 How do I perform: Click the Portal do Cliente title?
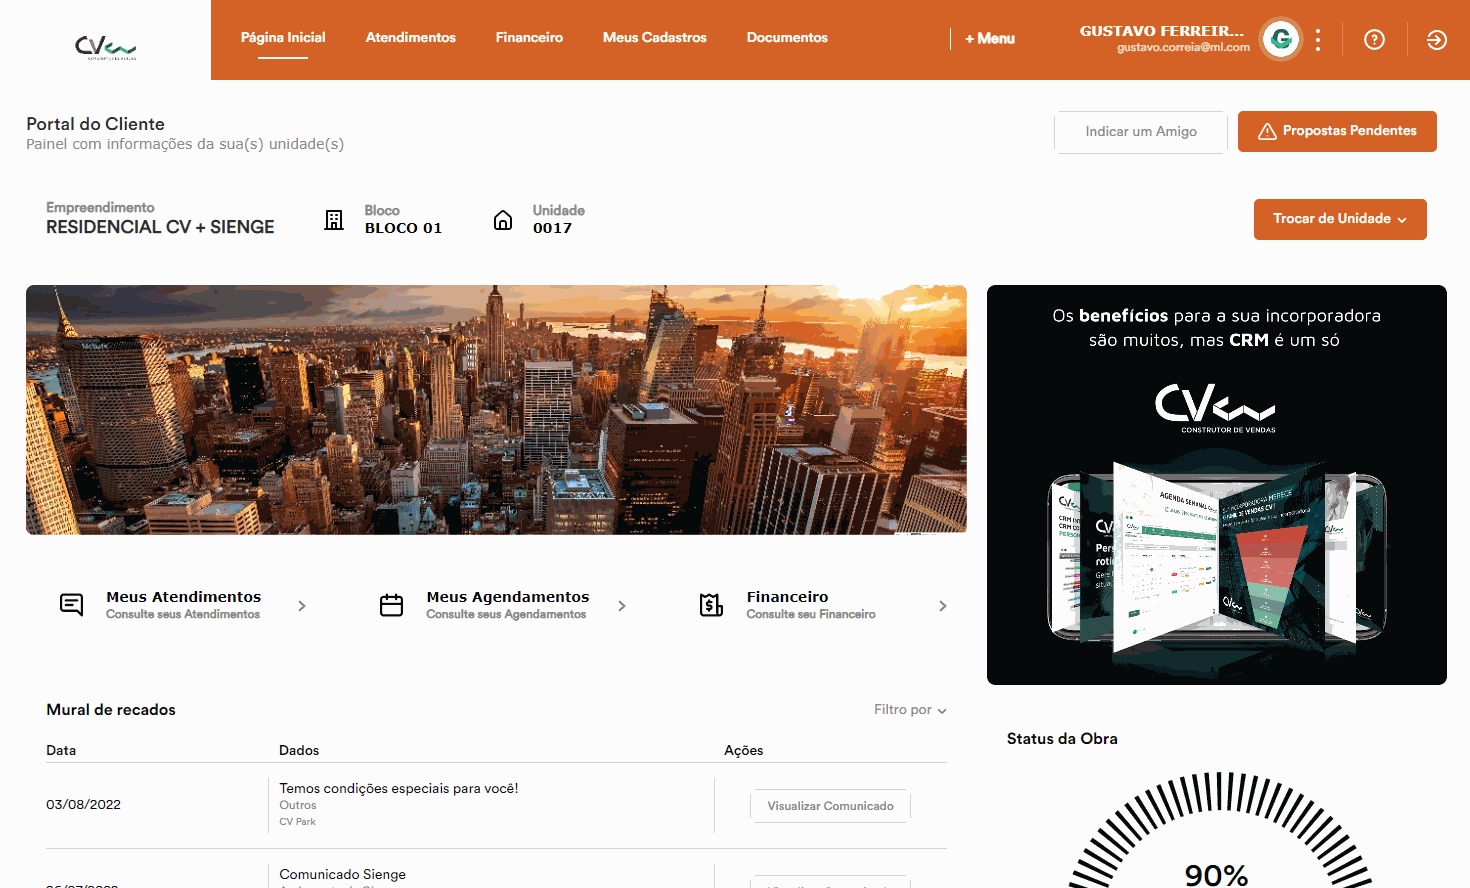(95, 124)
